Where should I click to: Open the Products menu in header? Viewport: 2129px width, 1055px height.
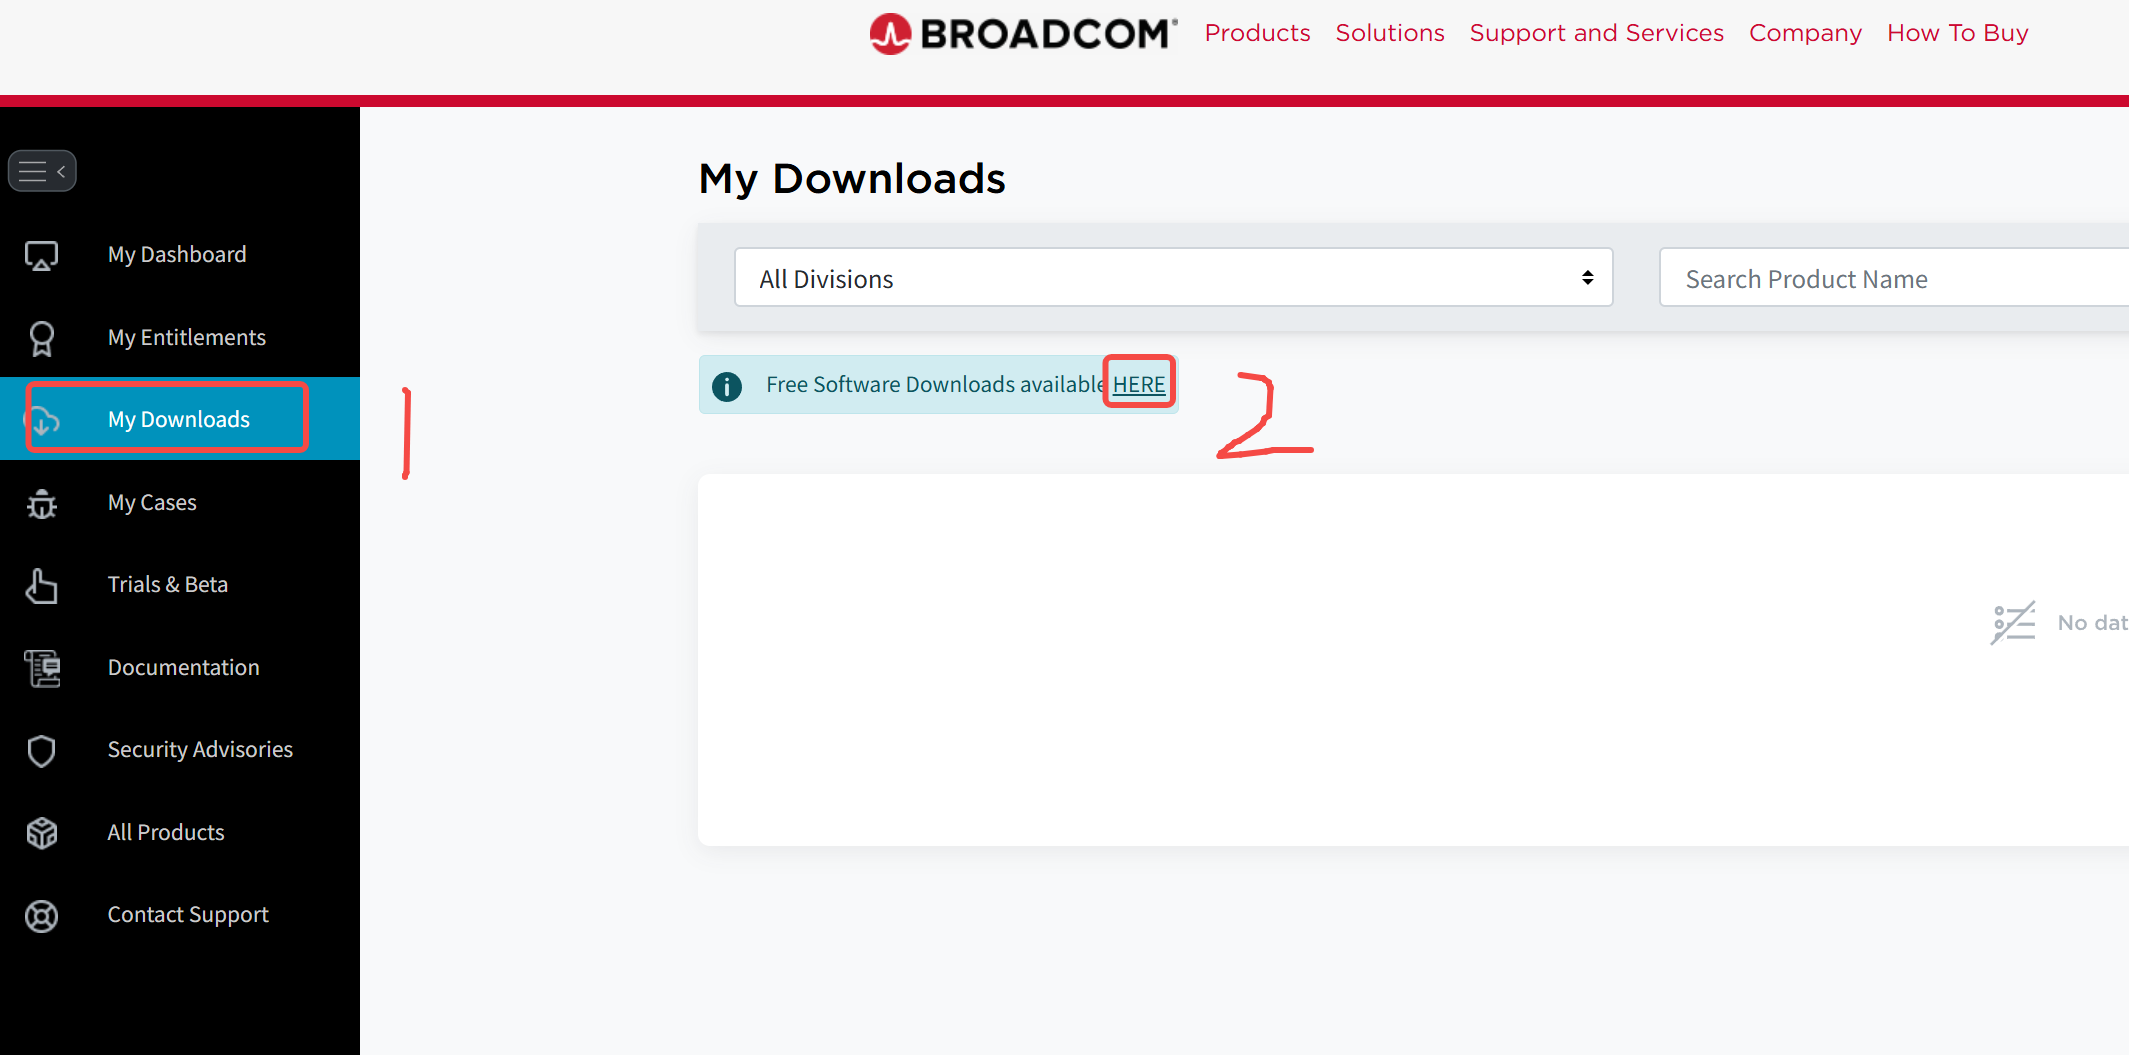click(x=1257, y=33)
